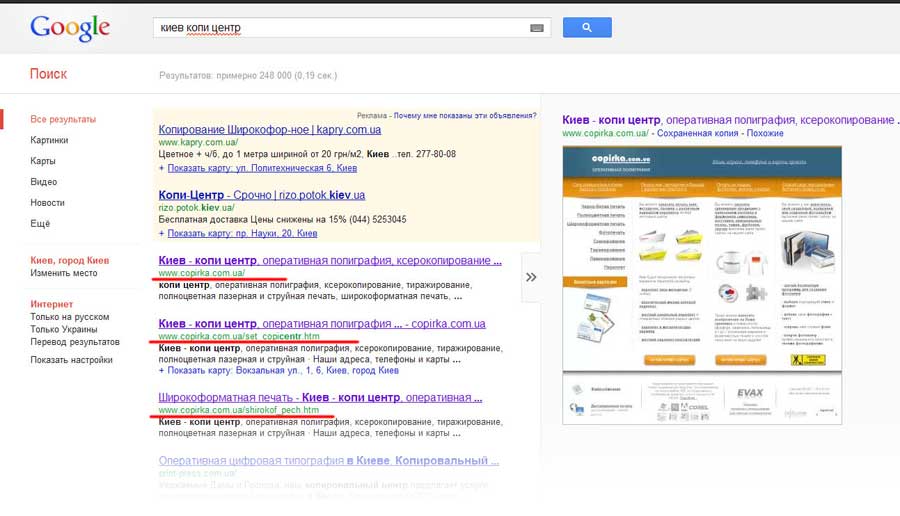Viewport: 900px width, 516px height.
Task: Click the www.copirka.com.ua/ URL in the preview panel
Action: [x=605, y=133]
